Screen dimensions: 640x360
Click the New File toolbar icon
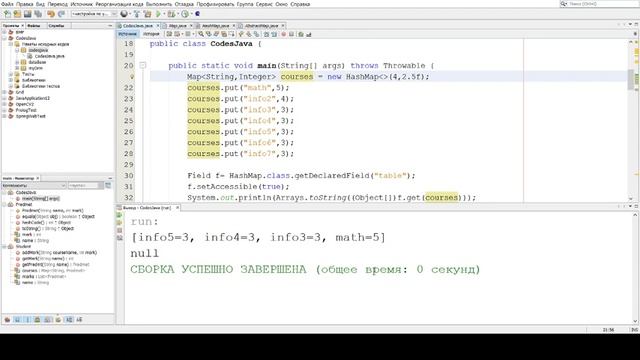pos(7,14)
